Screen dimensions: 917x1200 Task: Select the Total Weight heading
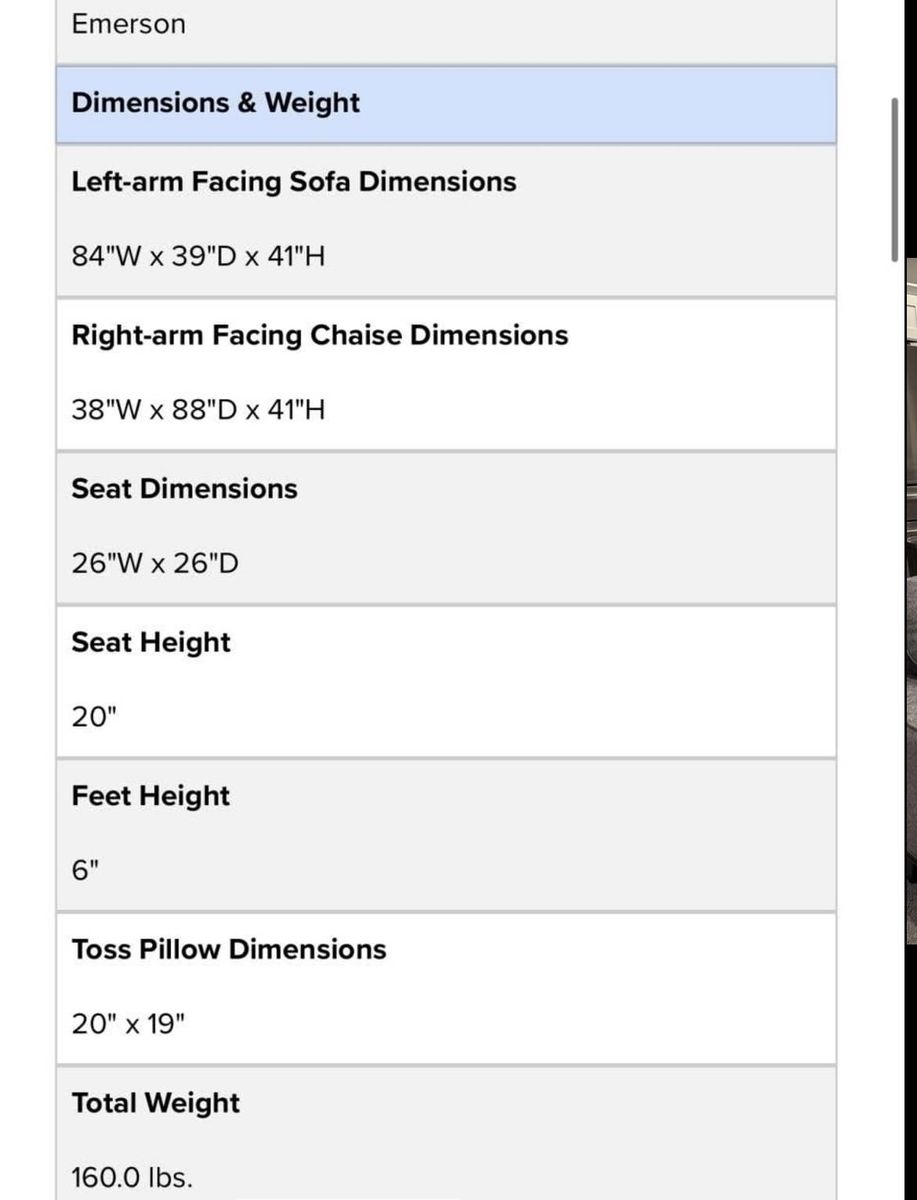pos(155,1103)
